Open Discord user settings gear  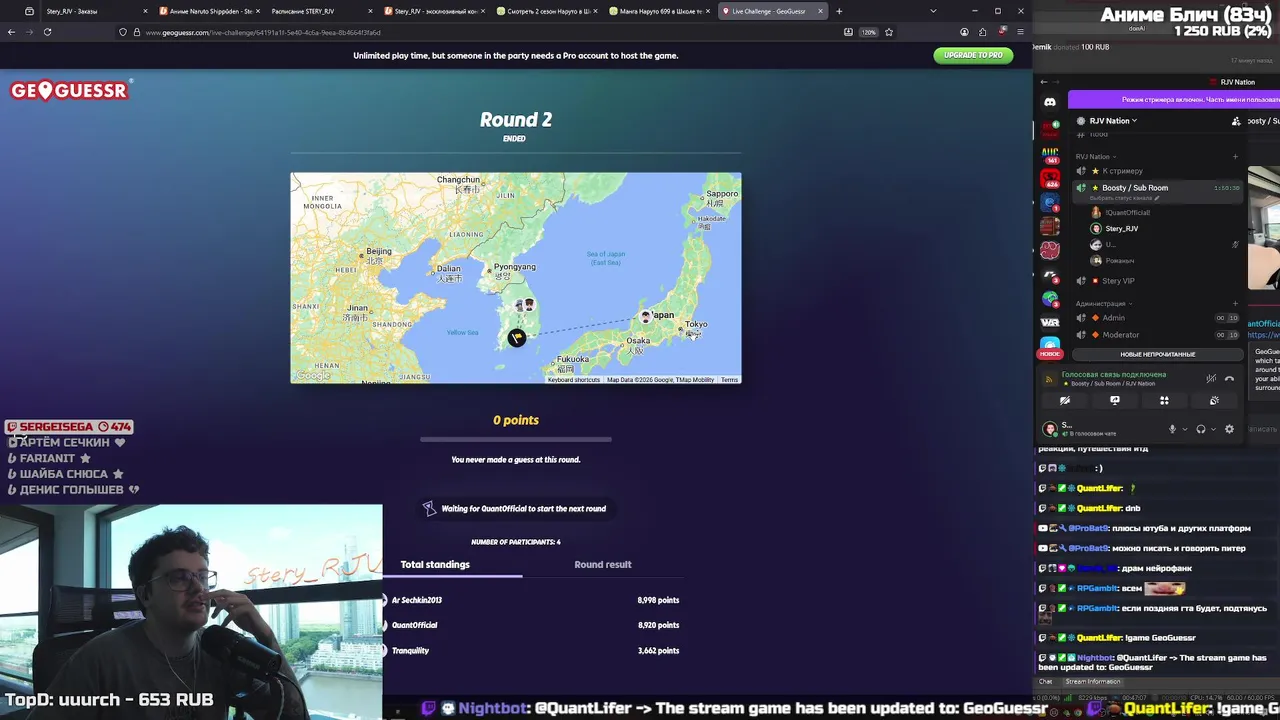click(1229, 429)
